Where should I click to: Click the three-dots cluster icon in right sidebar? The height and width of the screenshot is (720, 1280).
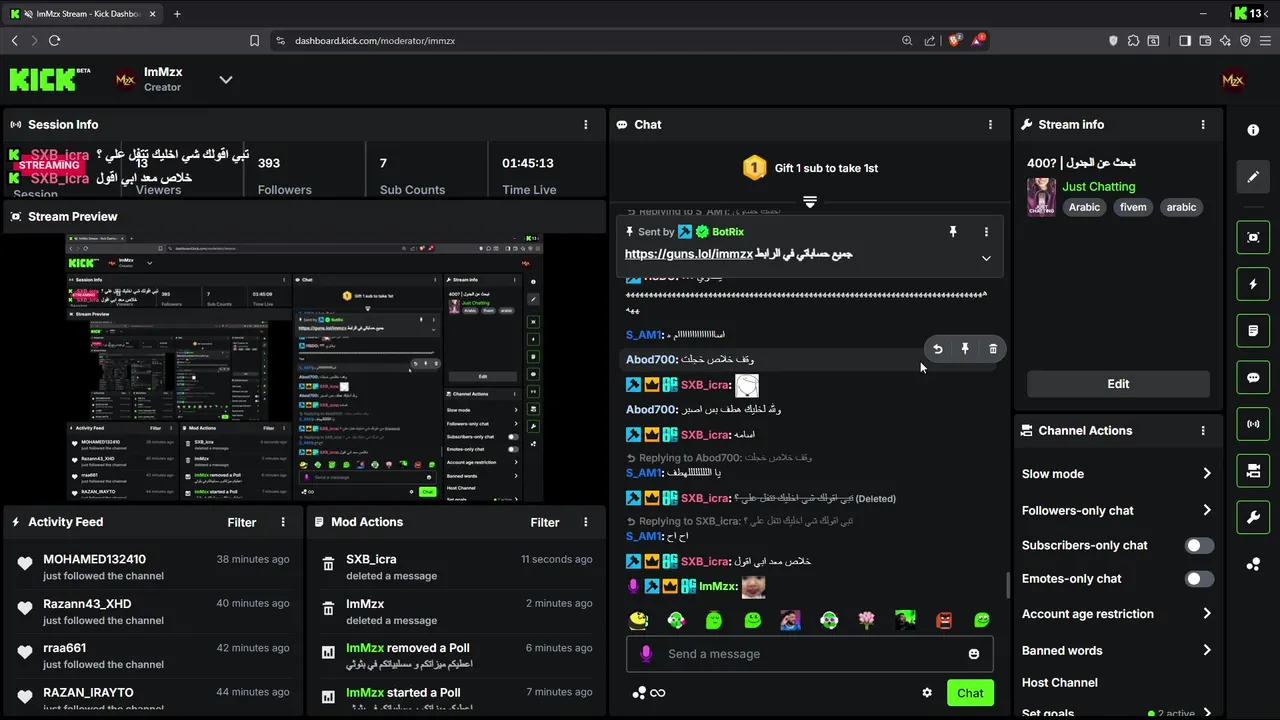point(1253,564)
